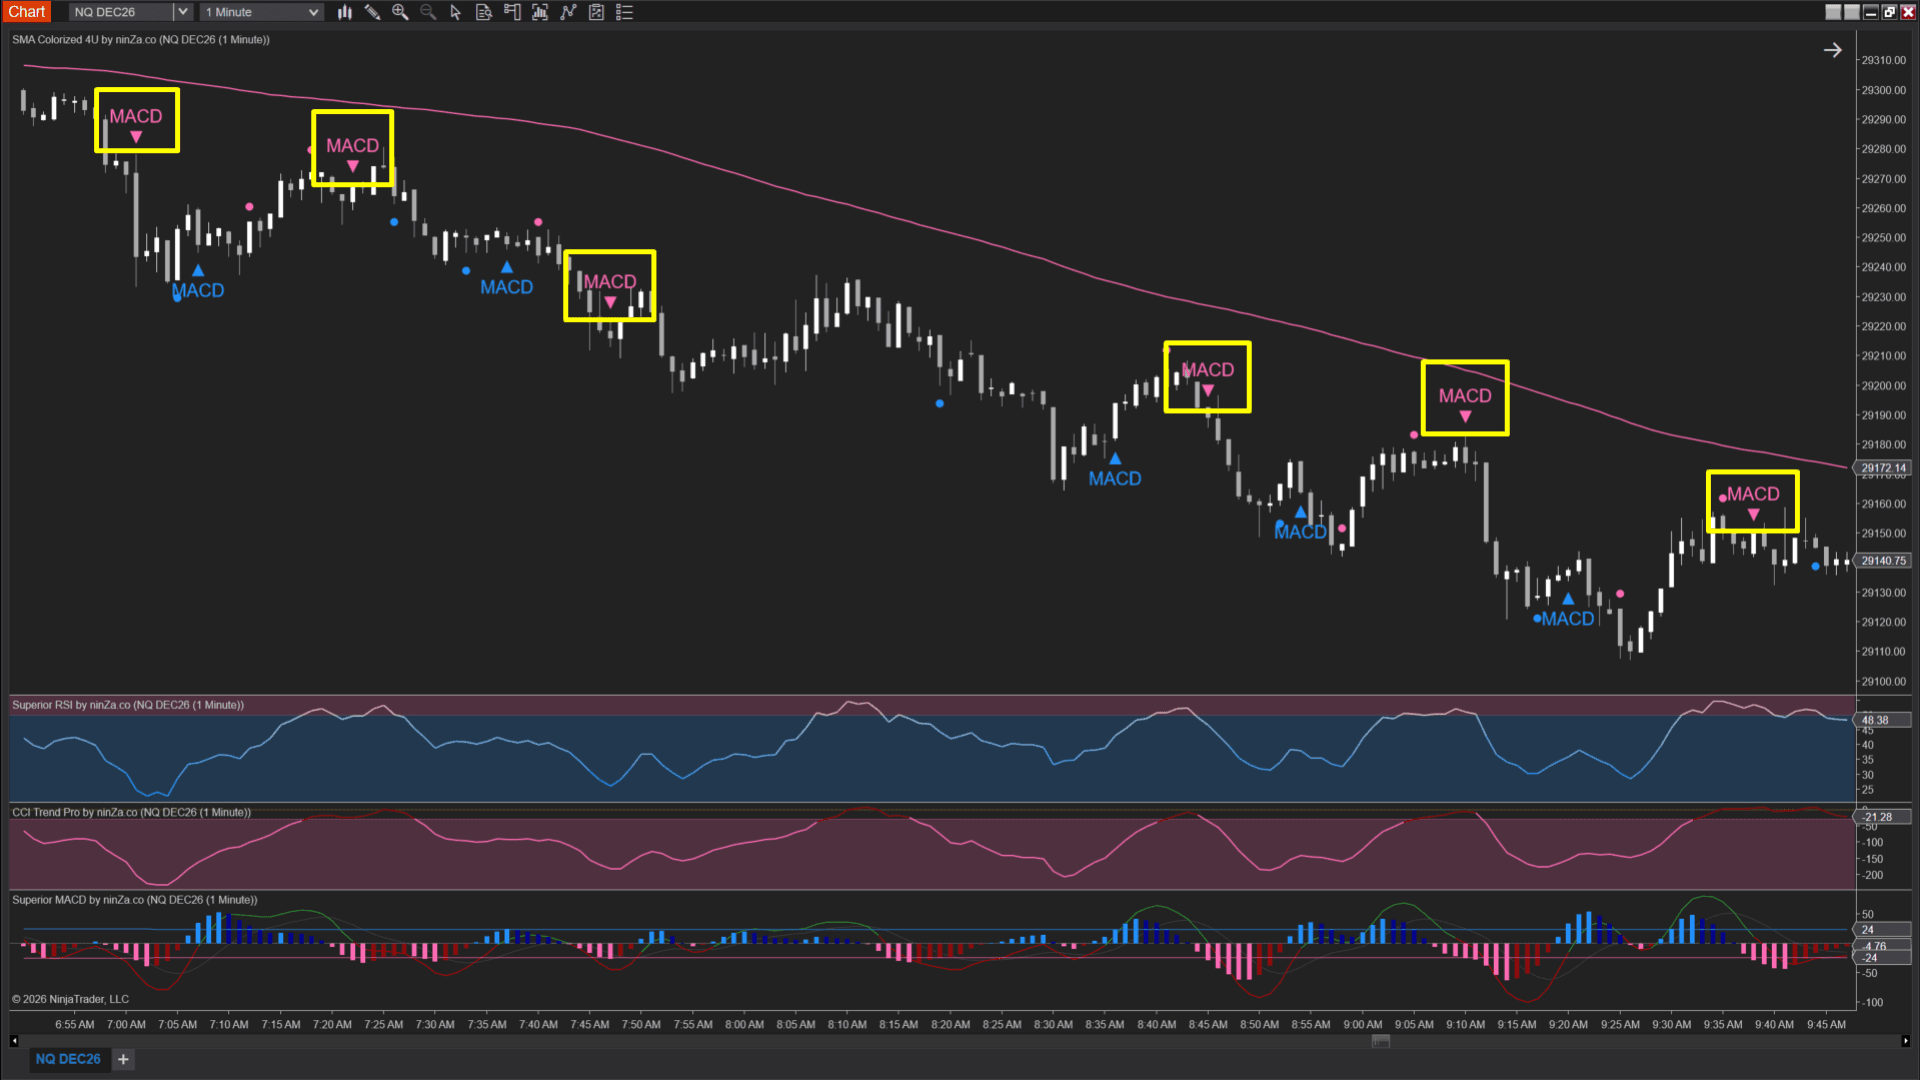
Task: Click the blue MACD signal near 9:20 AM
Action: click(x=1567, y=611)
